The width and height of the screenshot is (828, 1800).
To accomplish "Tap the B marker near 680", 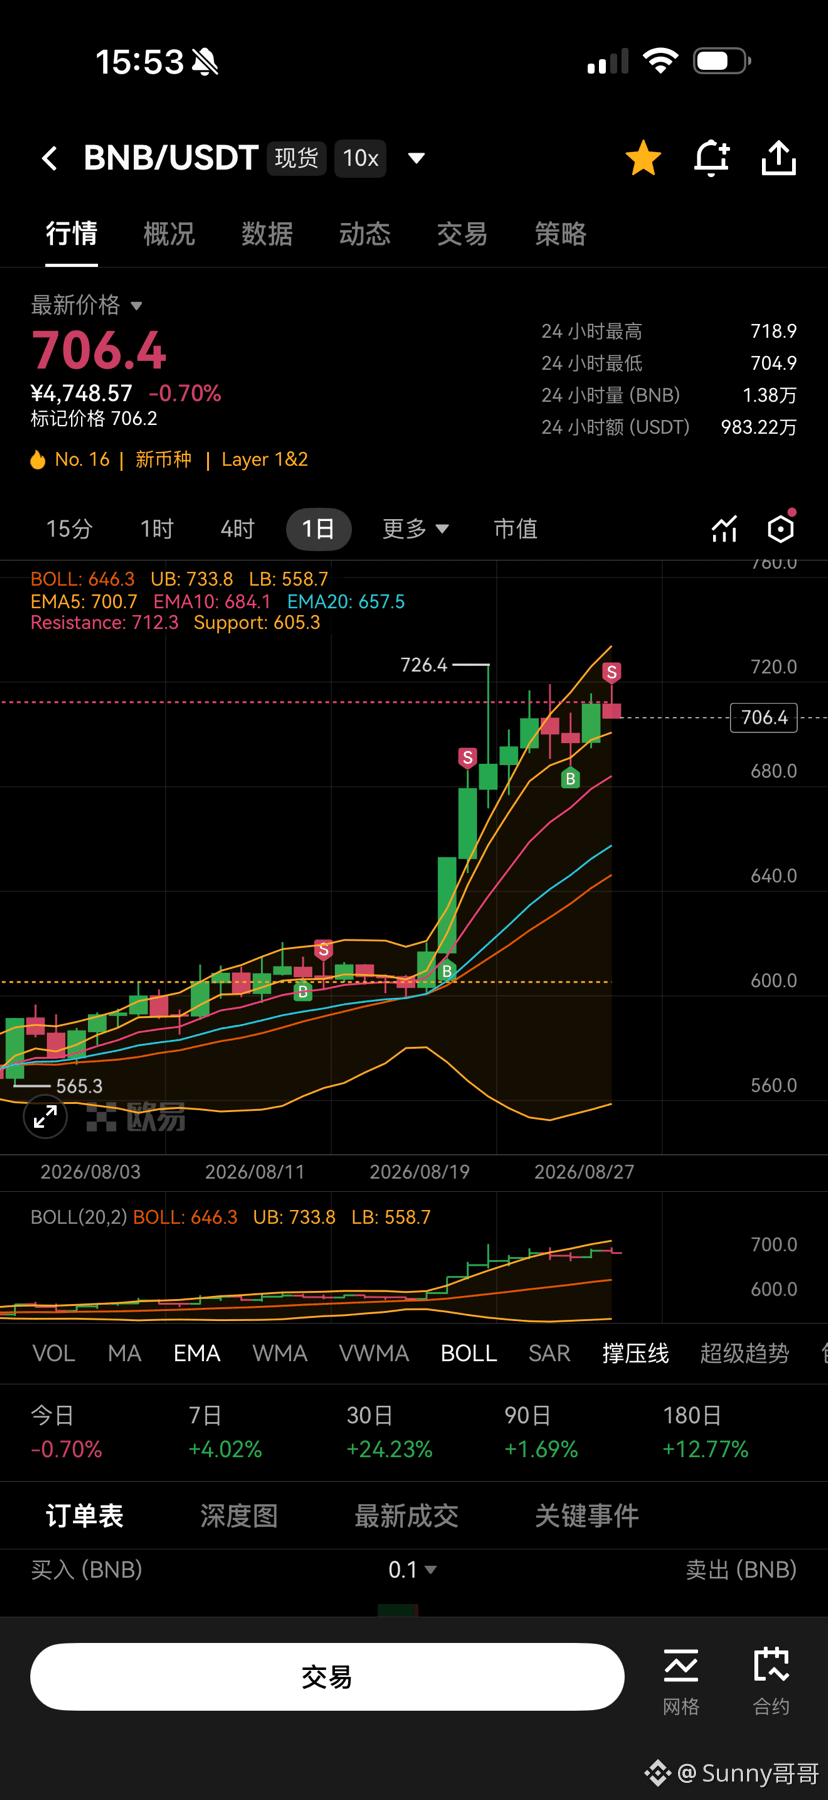I will (x=570, y=778).
